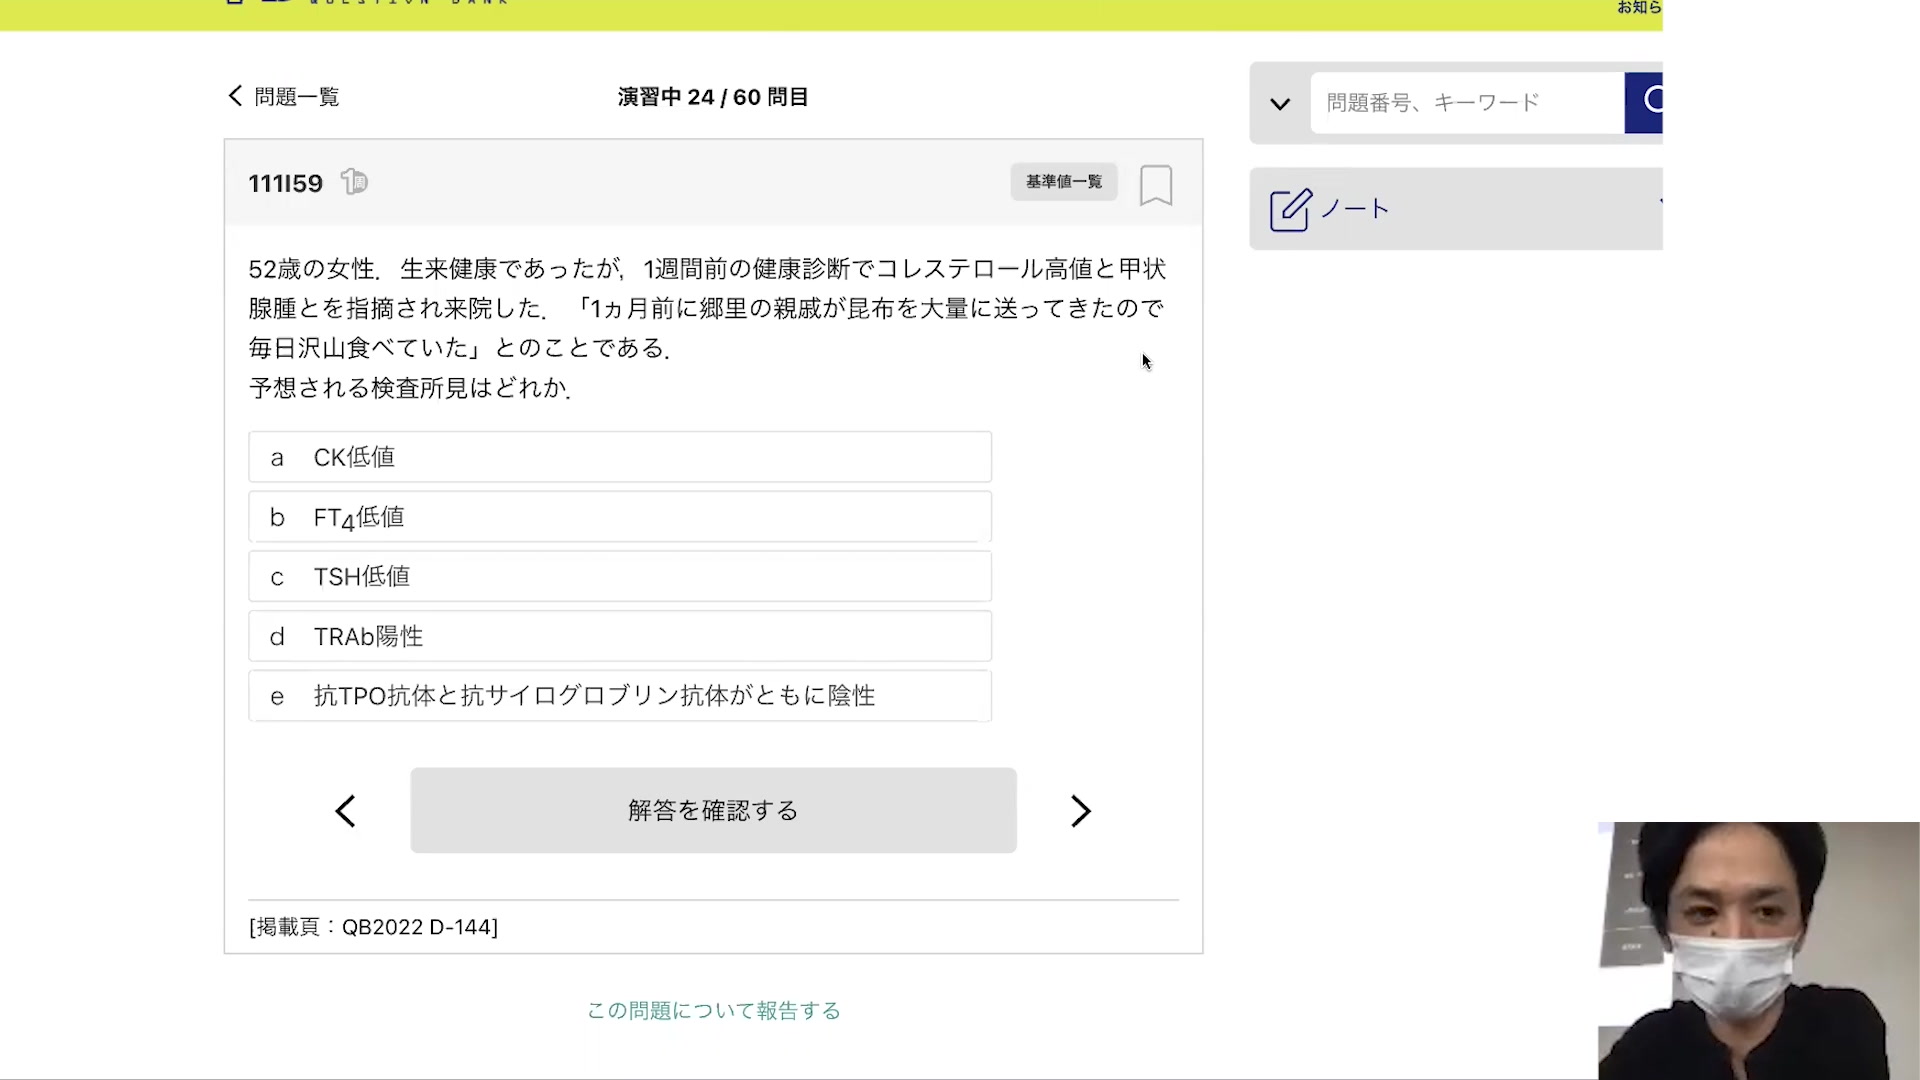Choose option d TRAb陽性

pyautogui.click(x=619, y=636)
